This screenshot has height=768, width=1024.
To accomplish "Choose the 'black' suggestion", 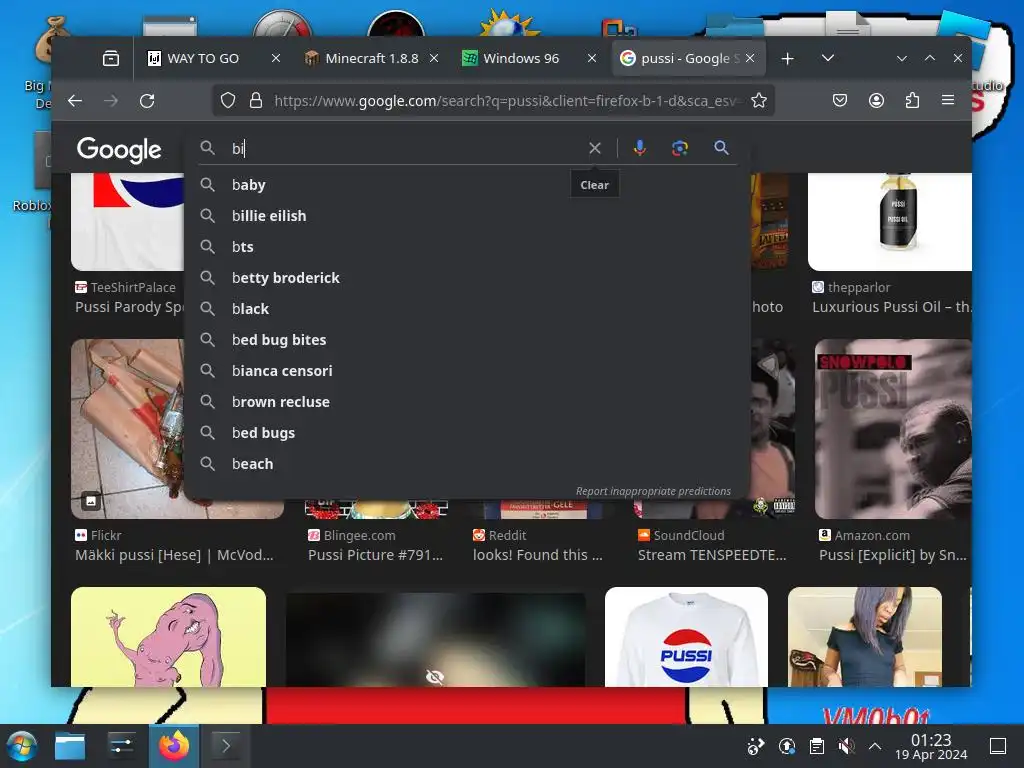I will 466,309.
